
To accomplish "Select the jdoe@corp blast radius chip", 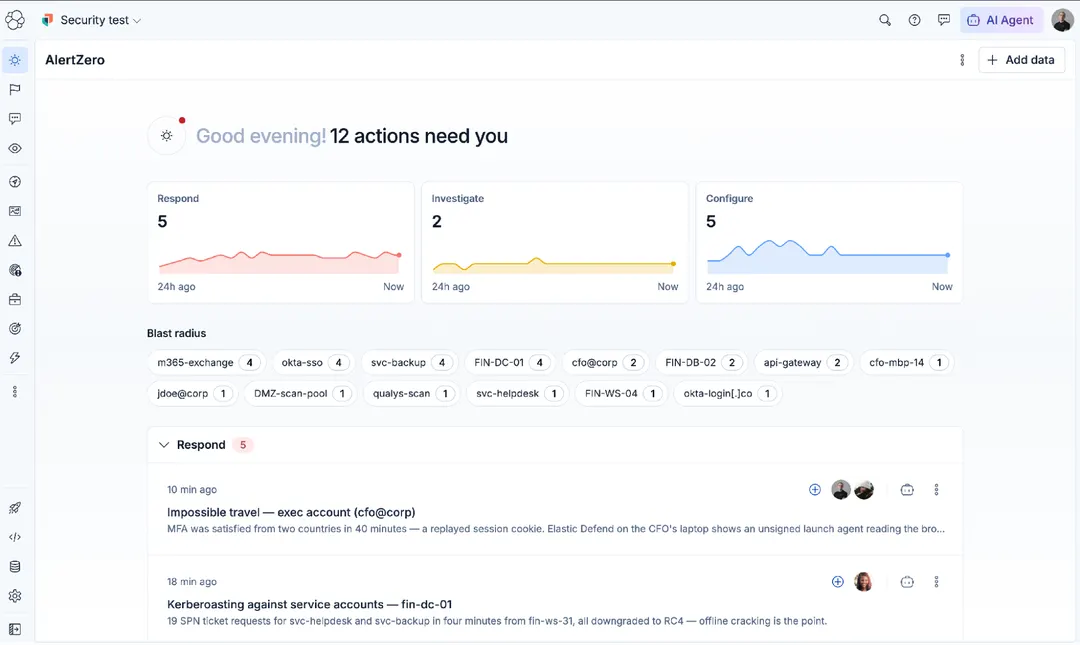I will [192, 393].
